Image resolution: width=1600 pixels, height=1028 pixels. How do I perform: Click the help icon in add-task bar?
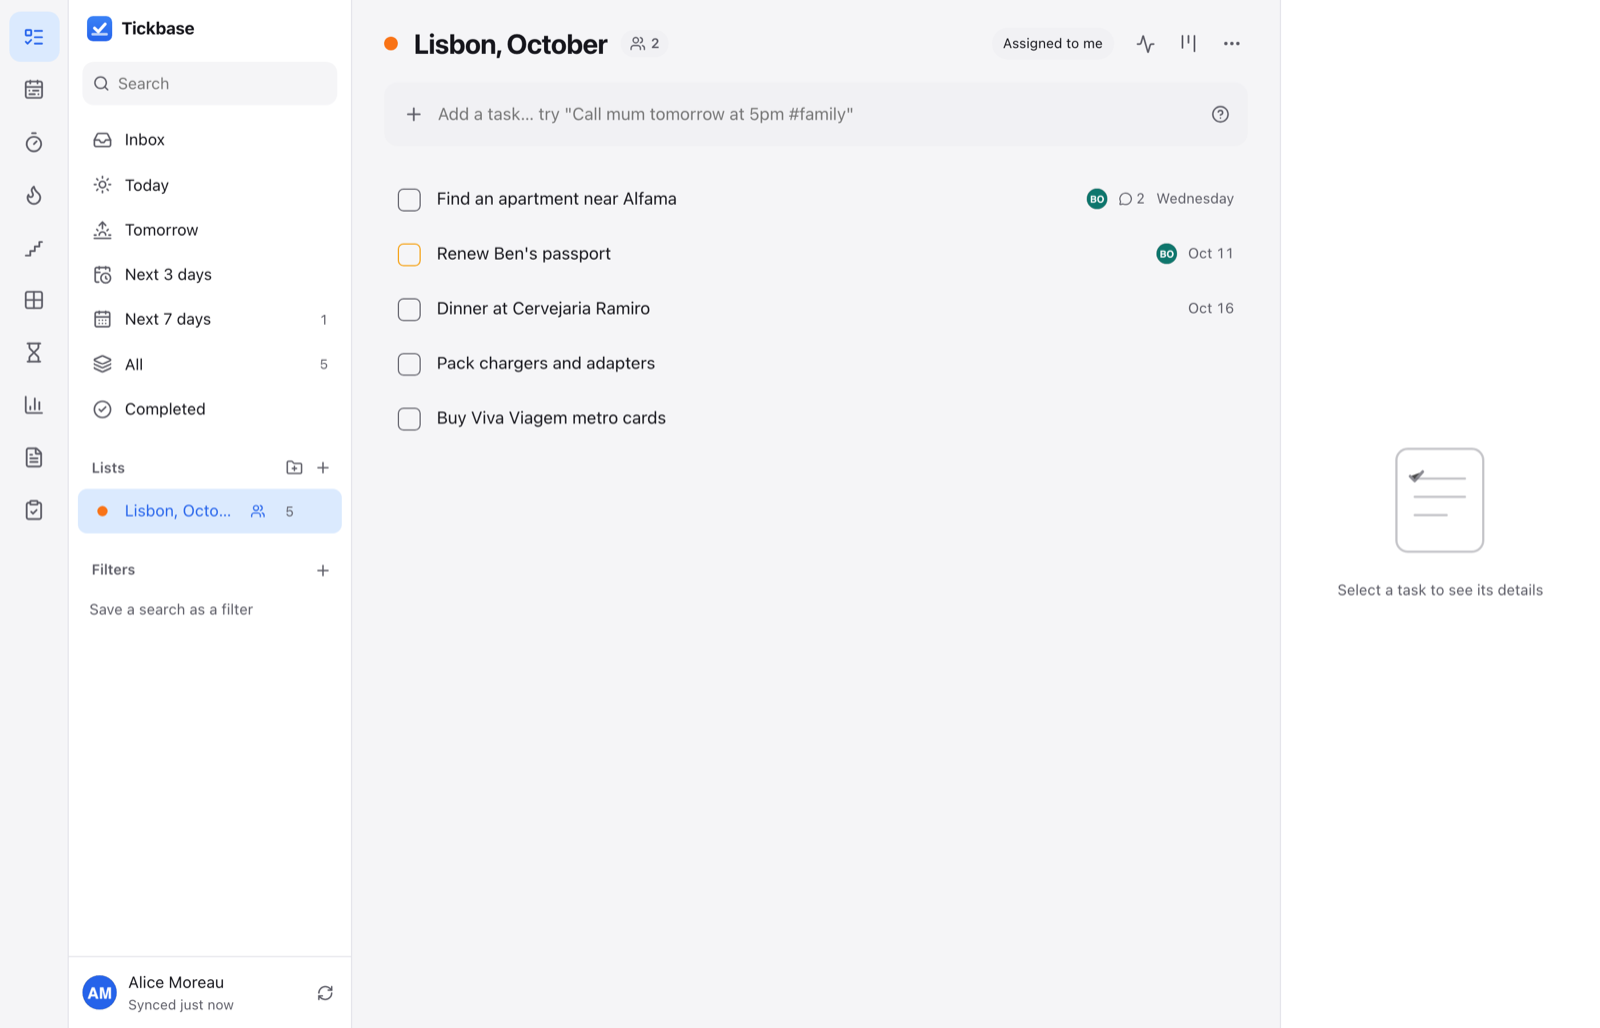point(1220,114)
